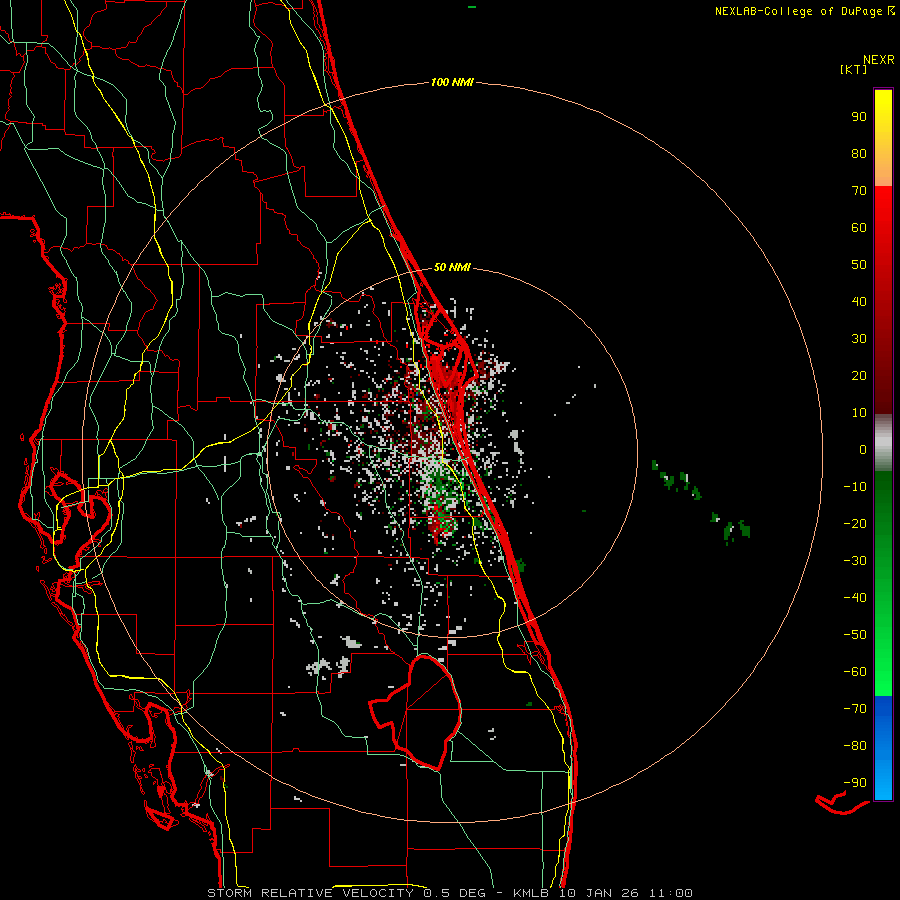Viewport: 900px width, 900px height.
Task: Click the Storm Relative Velocity caption text
Action: (x=450, y=893)
